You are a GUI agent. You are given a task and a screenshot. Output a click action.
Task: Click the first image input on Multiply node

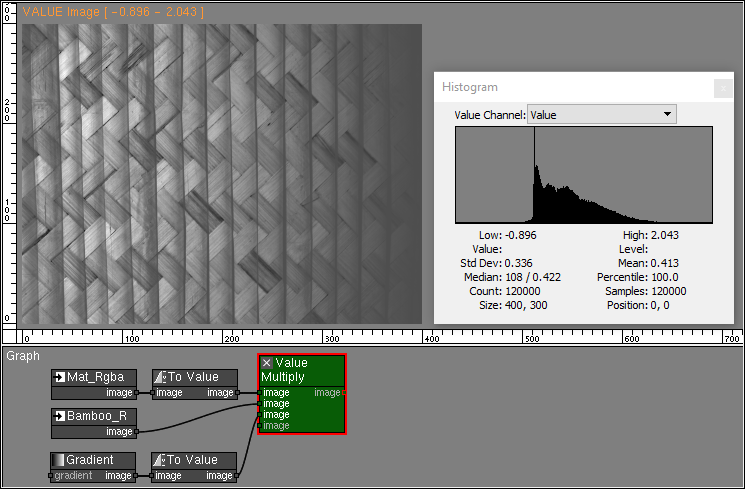click(261, 393)
